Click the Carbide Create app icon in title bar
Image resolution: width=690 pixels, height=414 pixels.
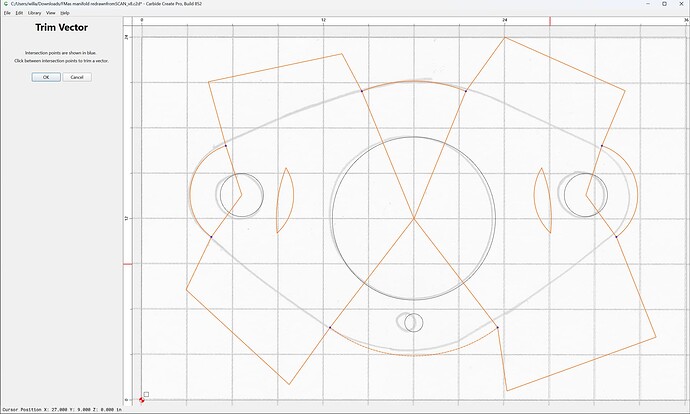tap(5, 4)
